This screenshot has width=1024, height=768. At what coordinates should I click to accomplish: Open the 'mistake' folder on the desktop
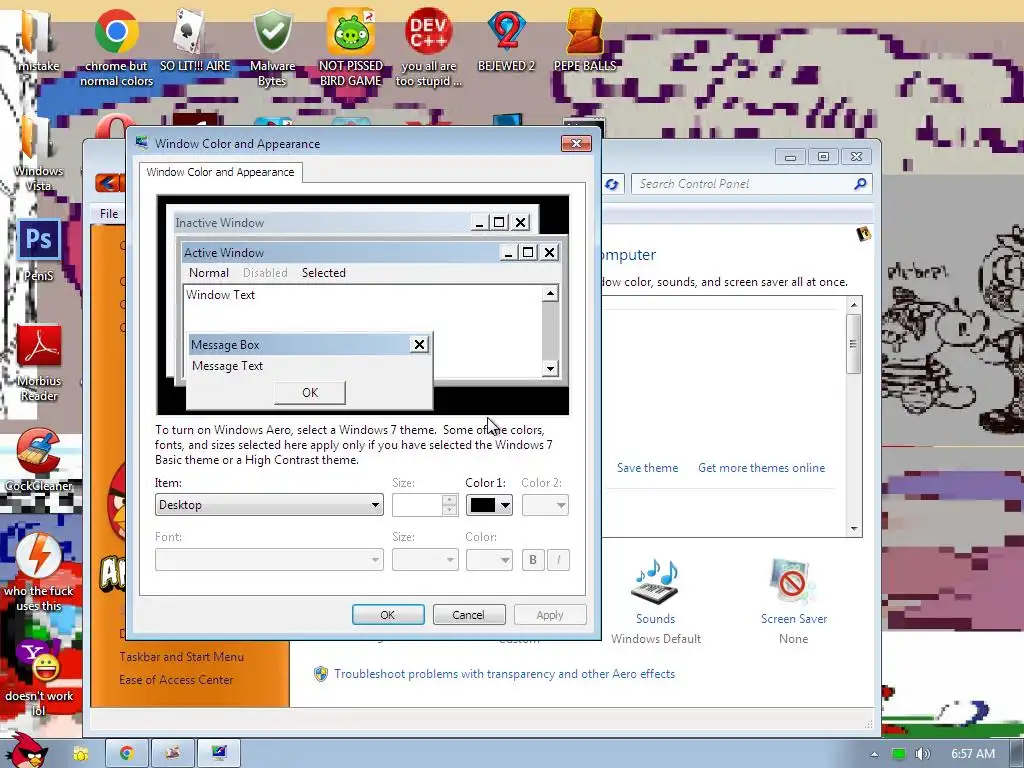tap(38, 40)
